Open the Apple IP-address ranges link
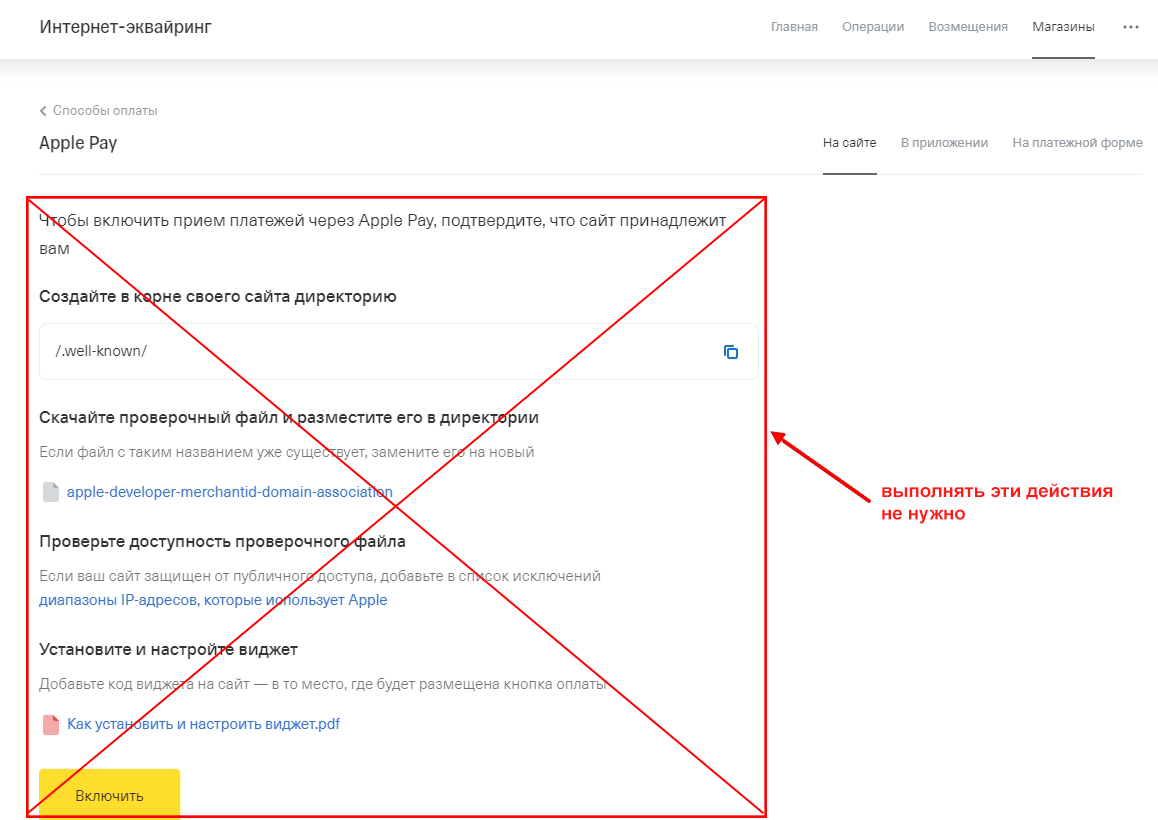Viewport: 1158px width, 820px height. click(x=213, y=600)
